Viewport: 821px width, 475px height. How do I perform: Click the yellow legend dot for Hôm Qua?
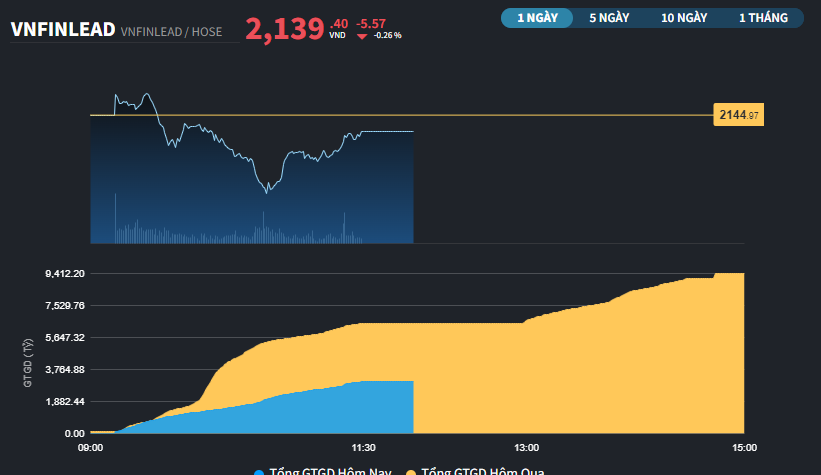coord(411,472)
